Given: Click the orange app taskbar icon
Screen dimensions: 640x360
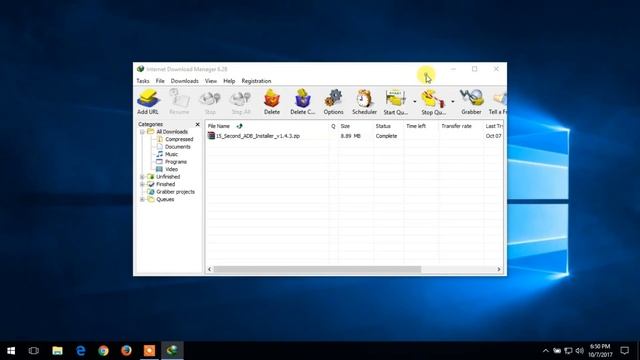Looking at the screenshot, I should (149, 351).
